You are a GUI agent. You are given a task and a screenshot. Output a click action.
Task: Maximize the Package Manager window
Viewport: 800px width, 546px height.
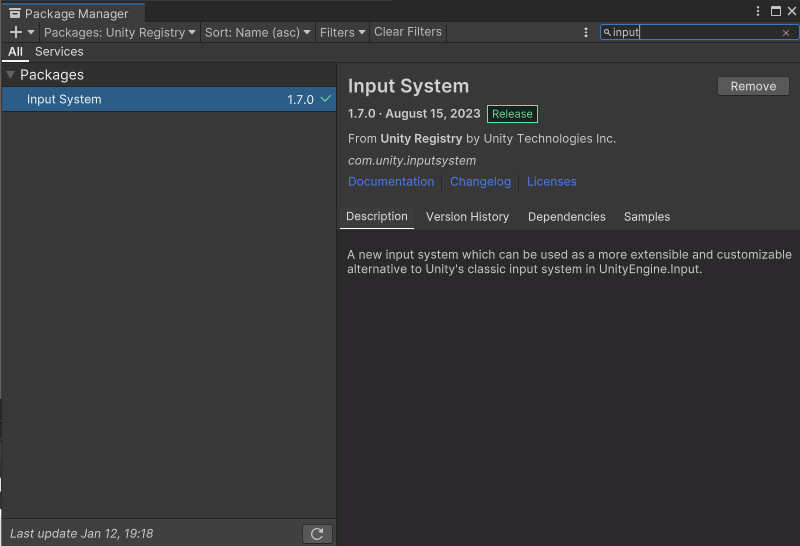pyautogui.click(x=776, y=11)
